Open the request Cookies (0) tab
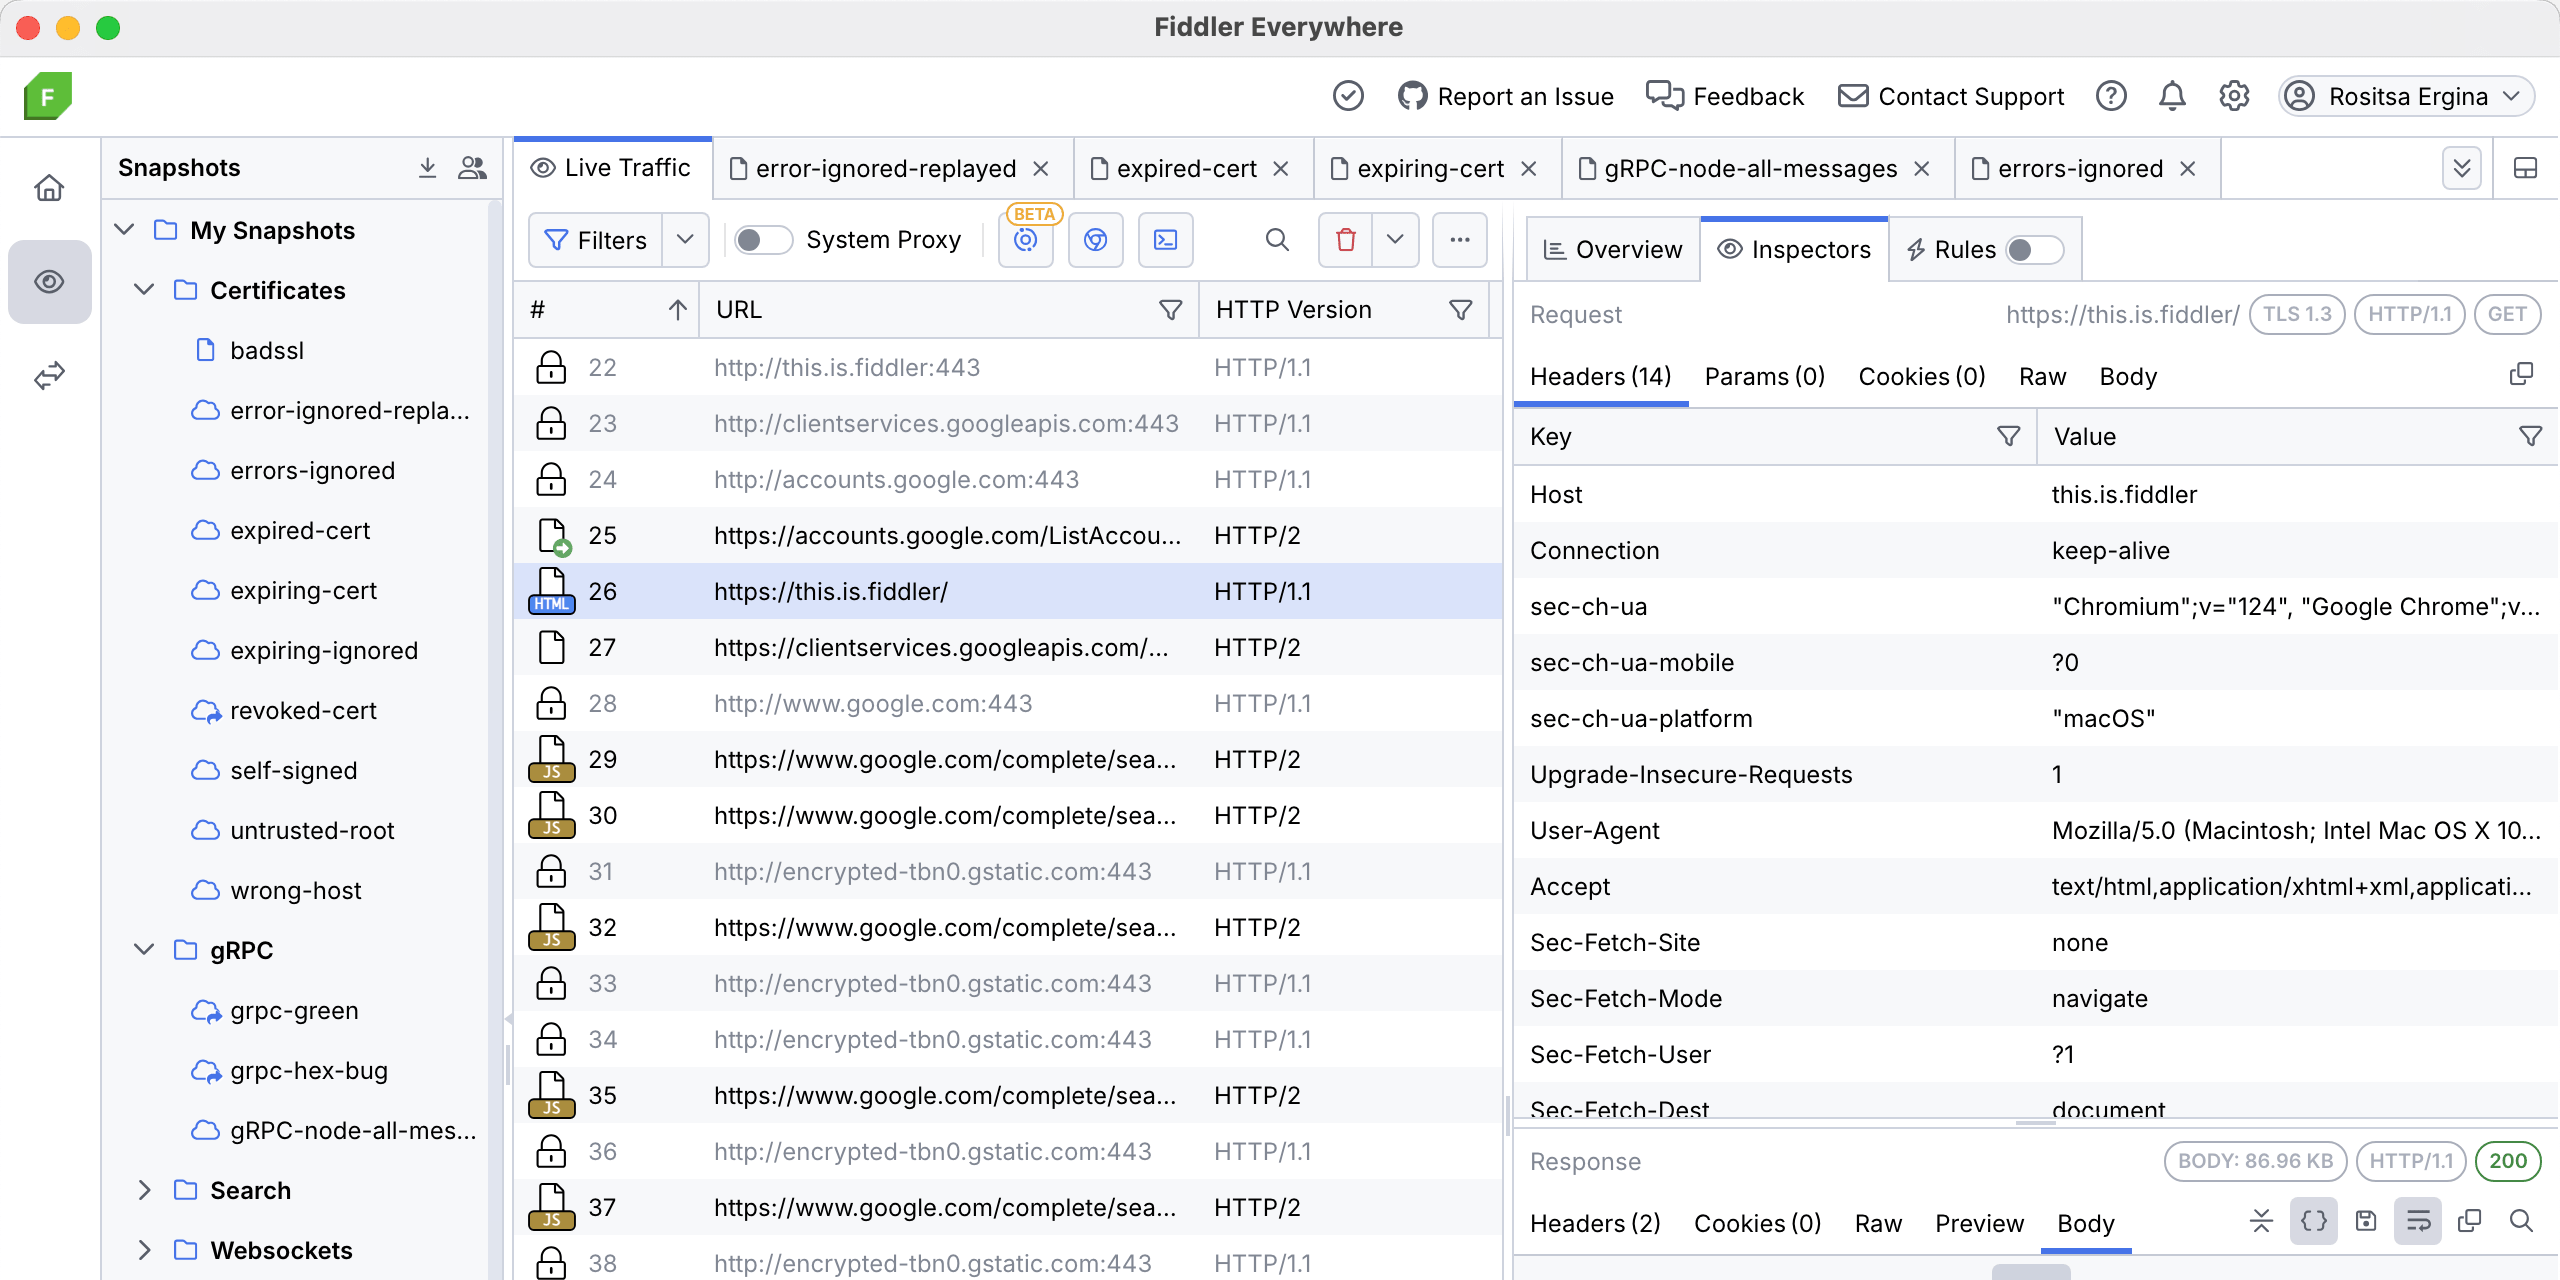 (1921, 376)
